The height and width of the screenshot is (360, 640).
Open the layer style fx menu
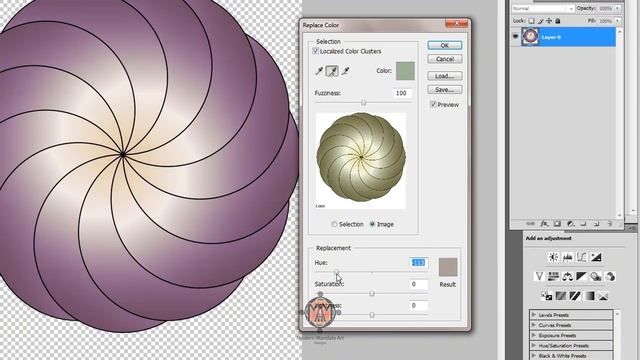[x=544, y=224]
